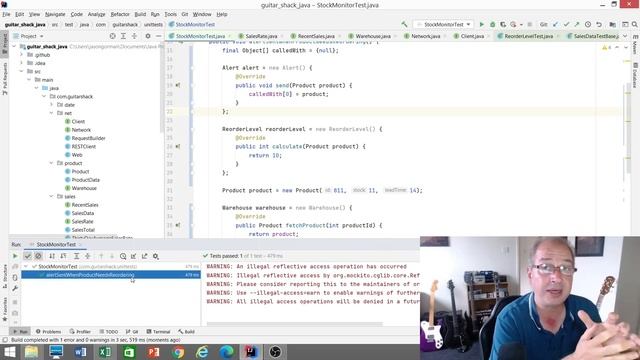Rerun tests with the Run panel play icon

click(x=15, y=256)
